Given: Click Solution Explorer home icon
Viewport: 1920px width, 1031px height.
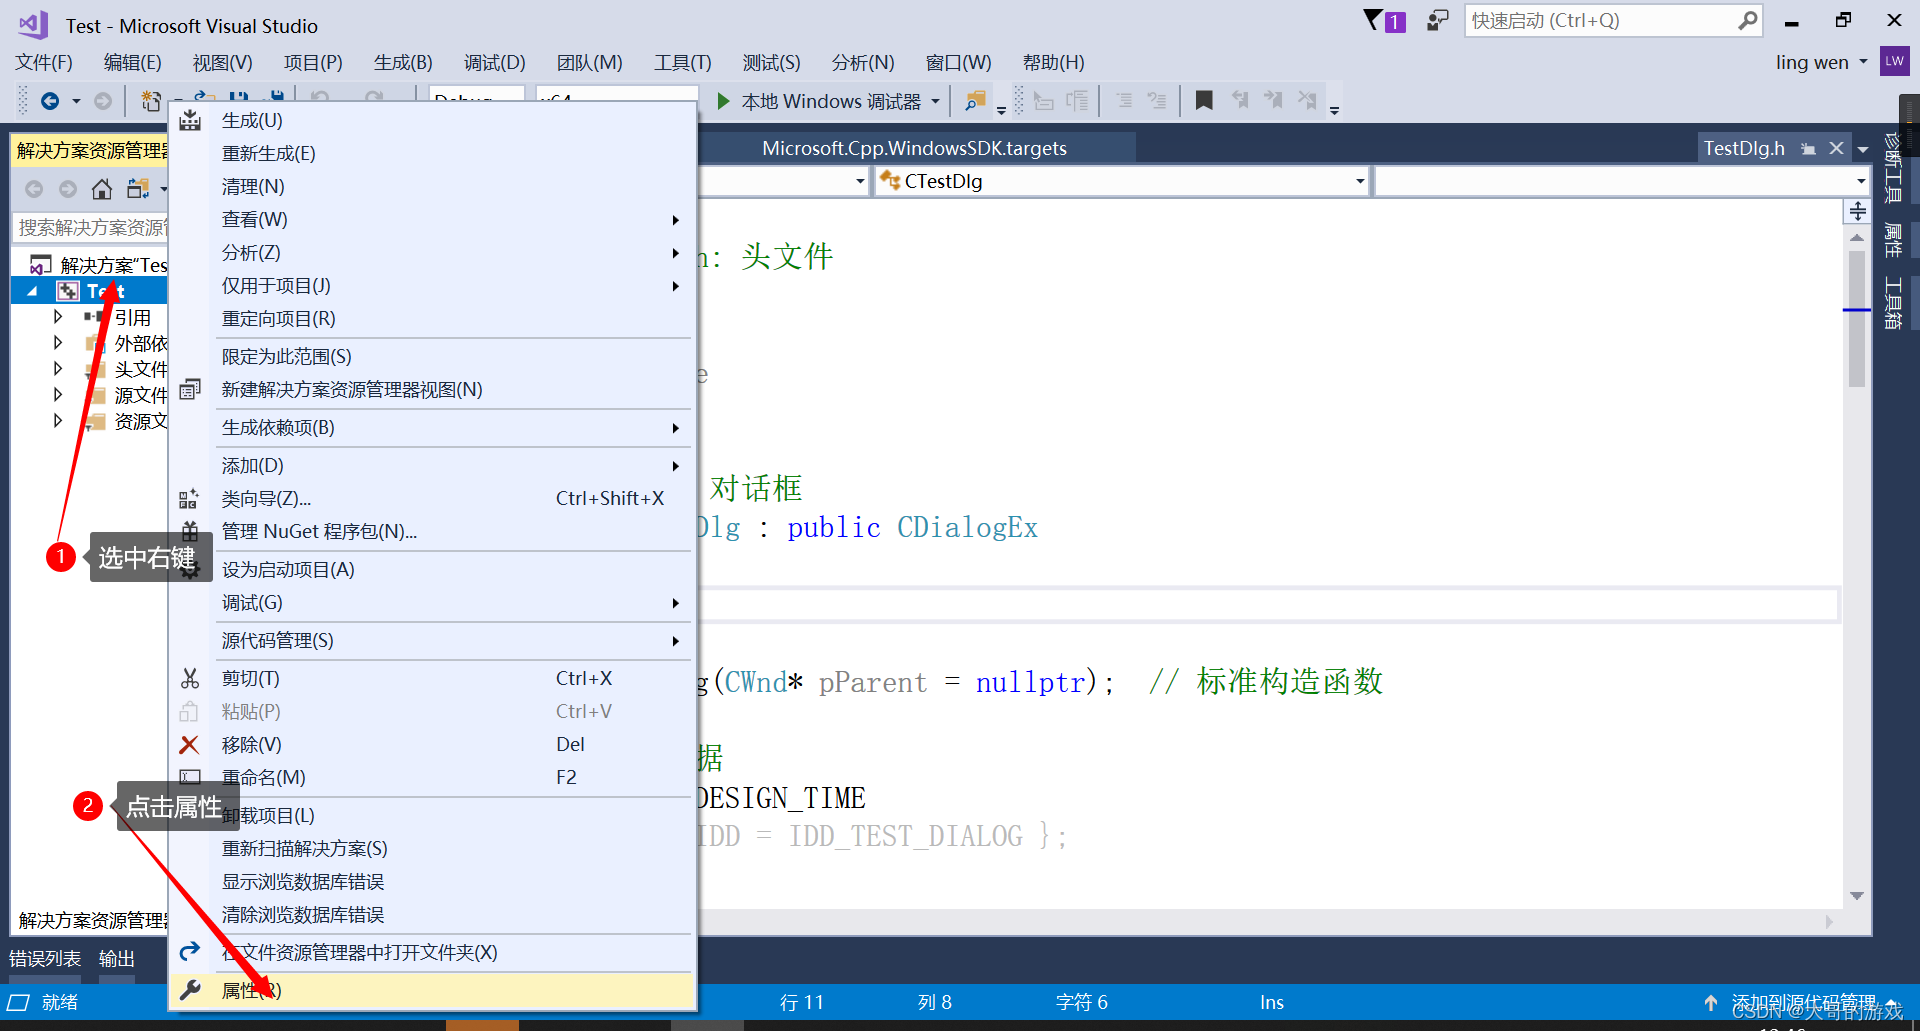Looking at the screenshot, I should (x=102, y=189).
